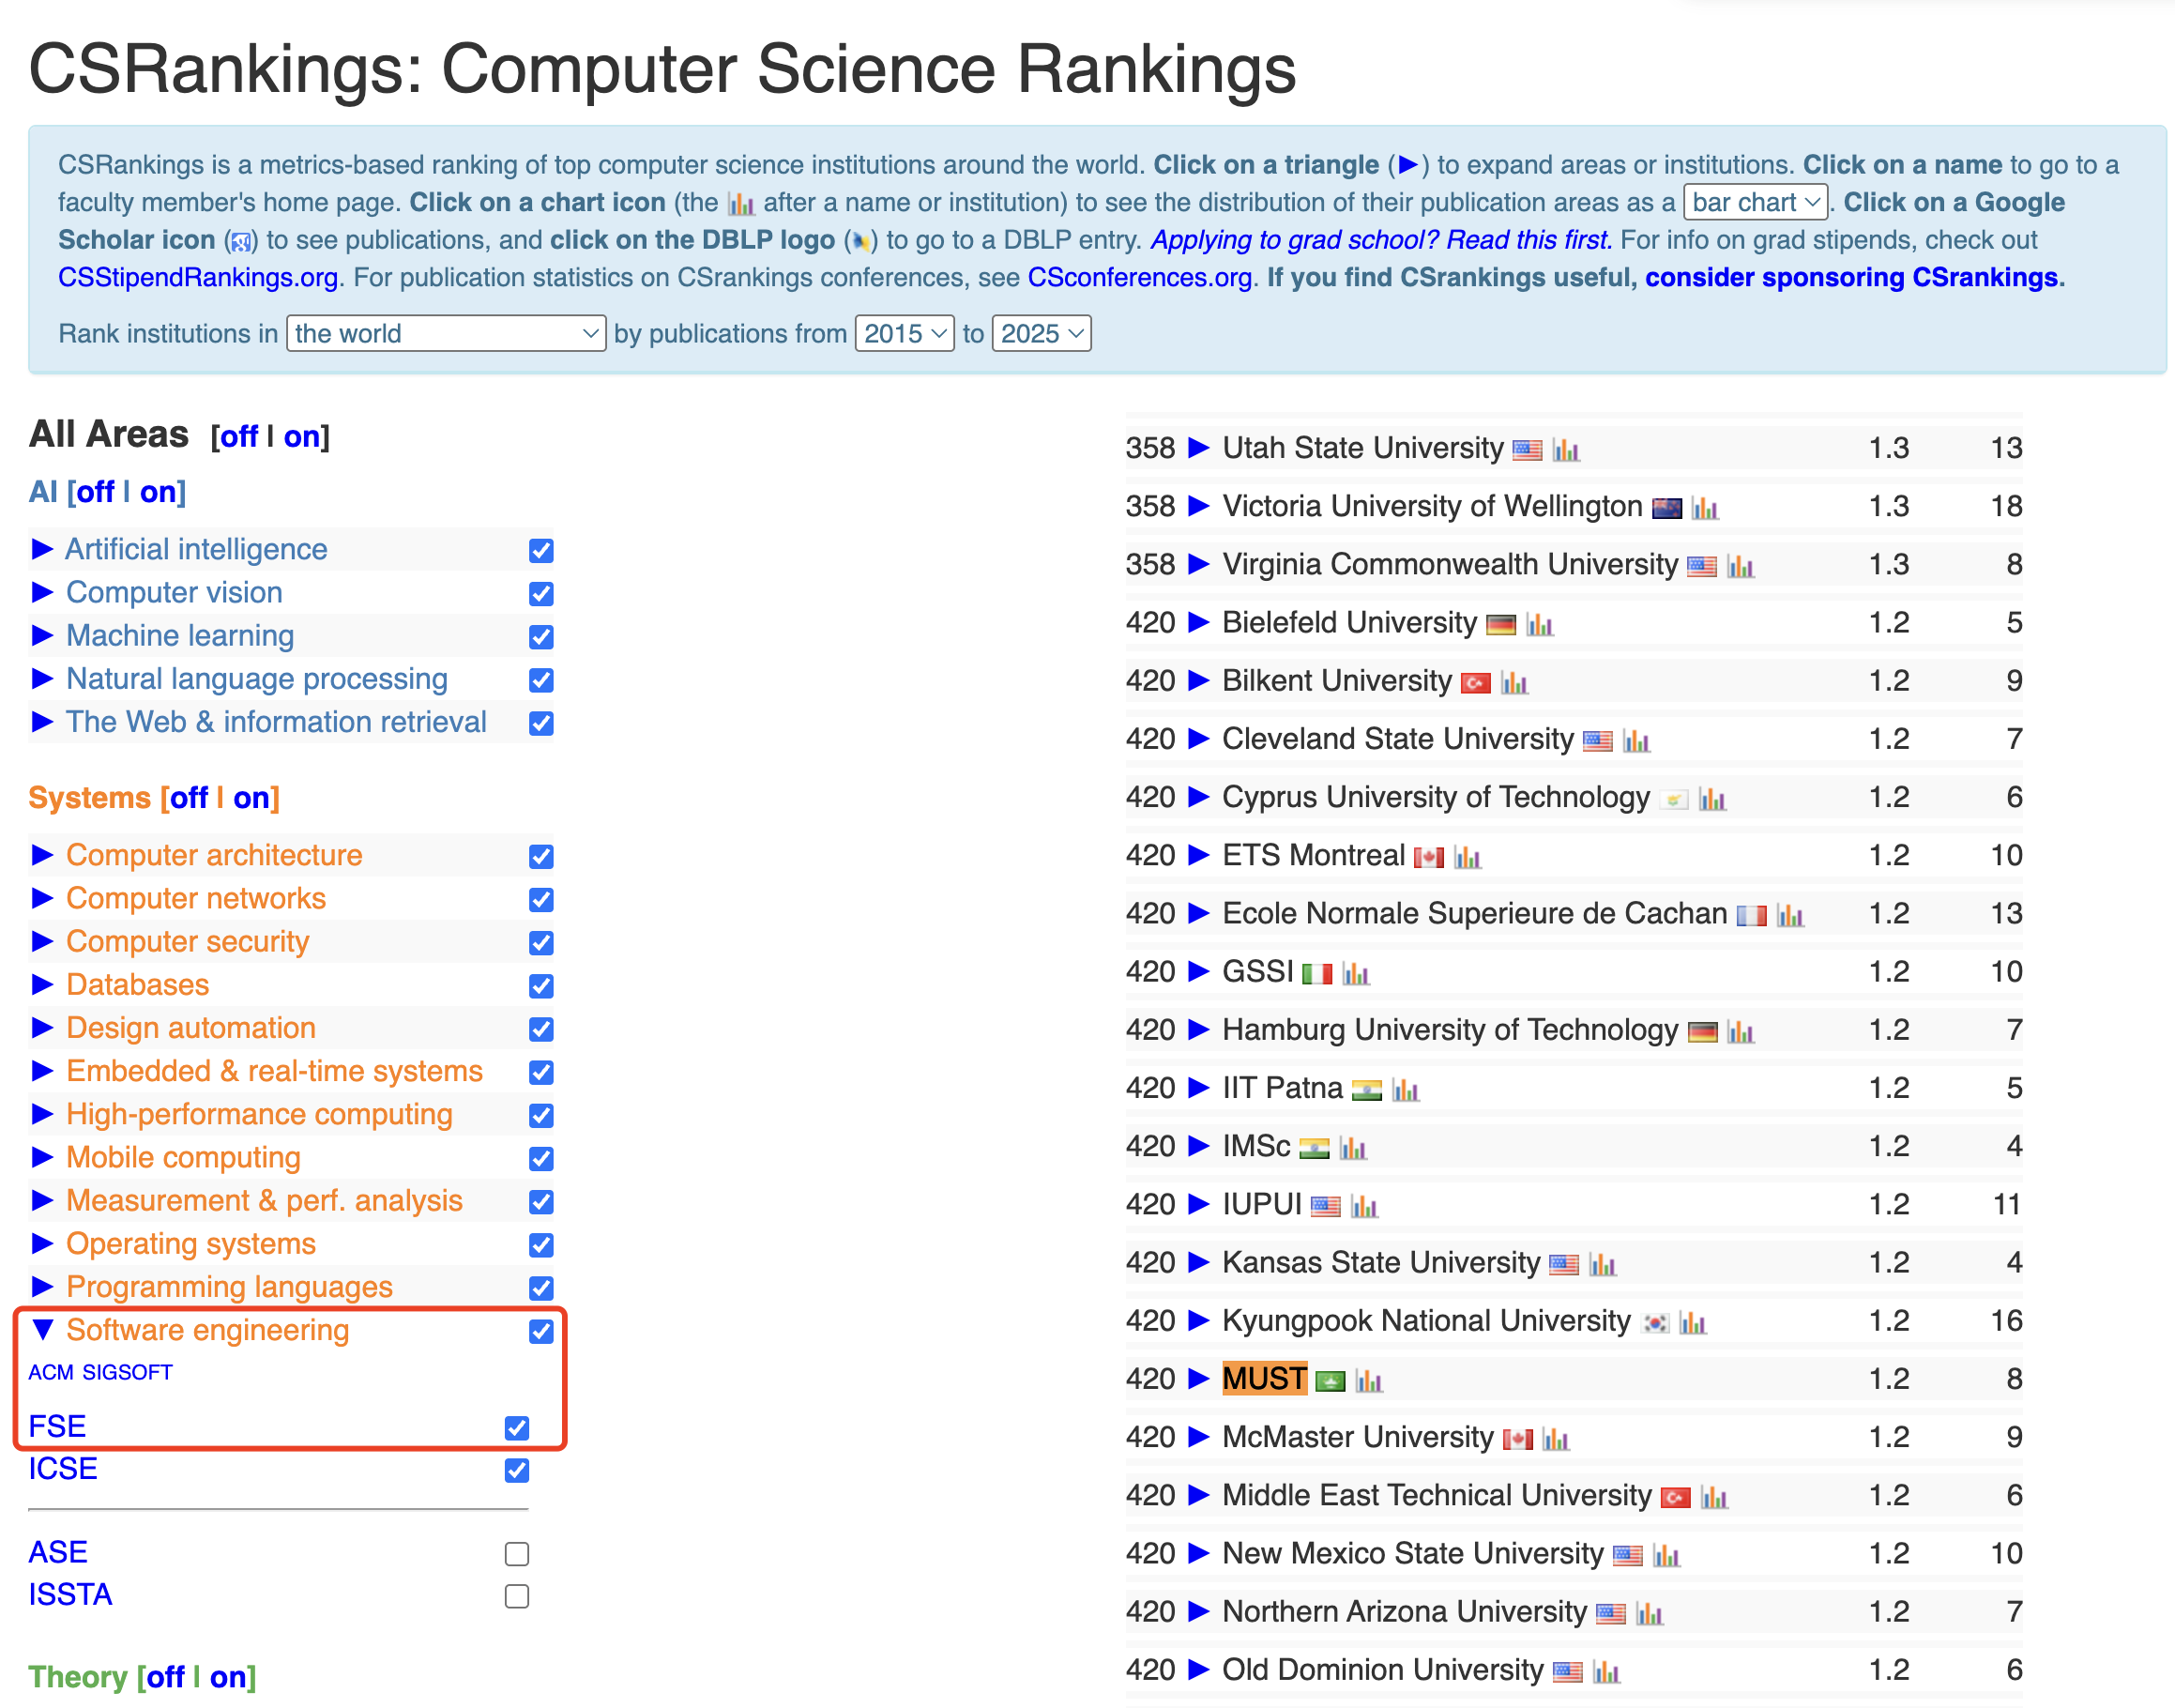This screenshot has height=1708, width=2175.
Task: Show bar chart for Virginia Commonwealth University
Action: (1741, 566)
